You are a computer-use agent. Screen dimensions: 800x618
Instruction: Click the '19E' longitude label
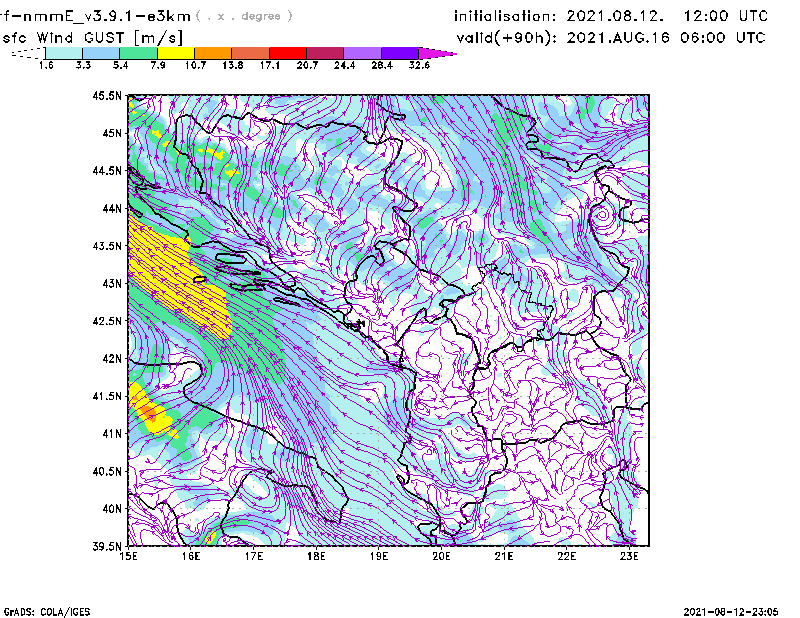click(x=379, y=556)
